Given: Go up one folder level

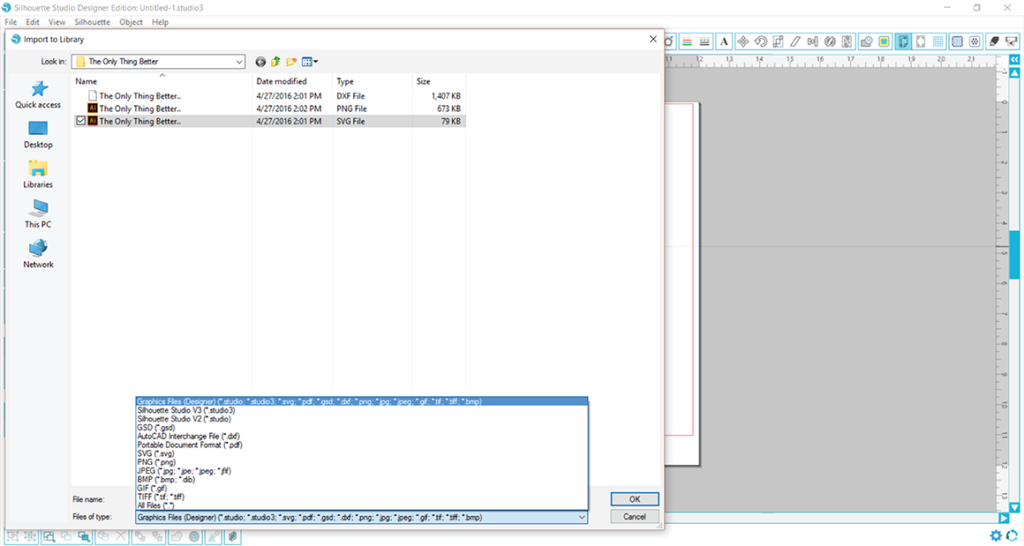Looking at the screenshot, I should (276, 61).
